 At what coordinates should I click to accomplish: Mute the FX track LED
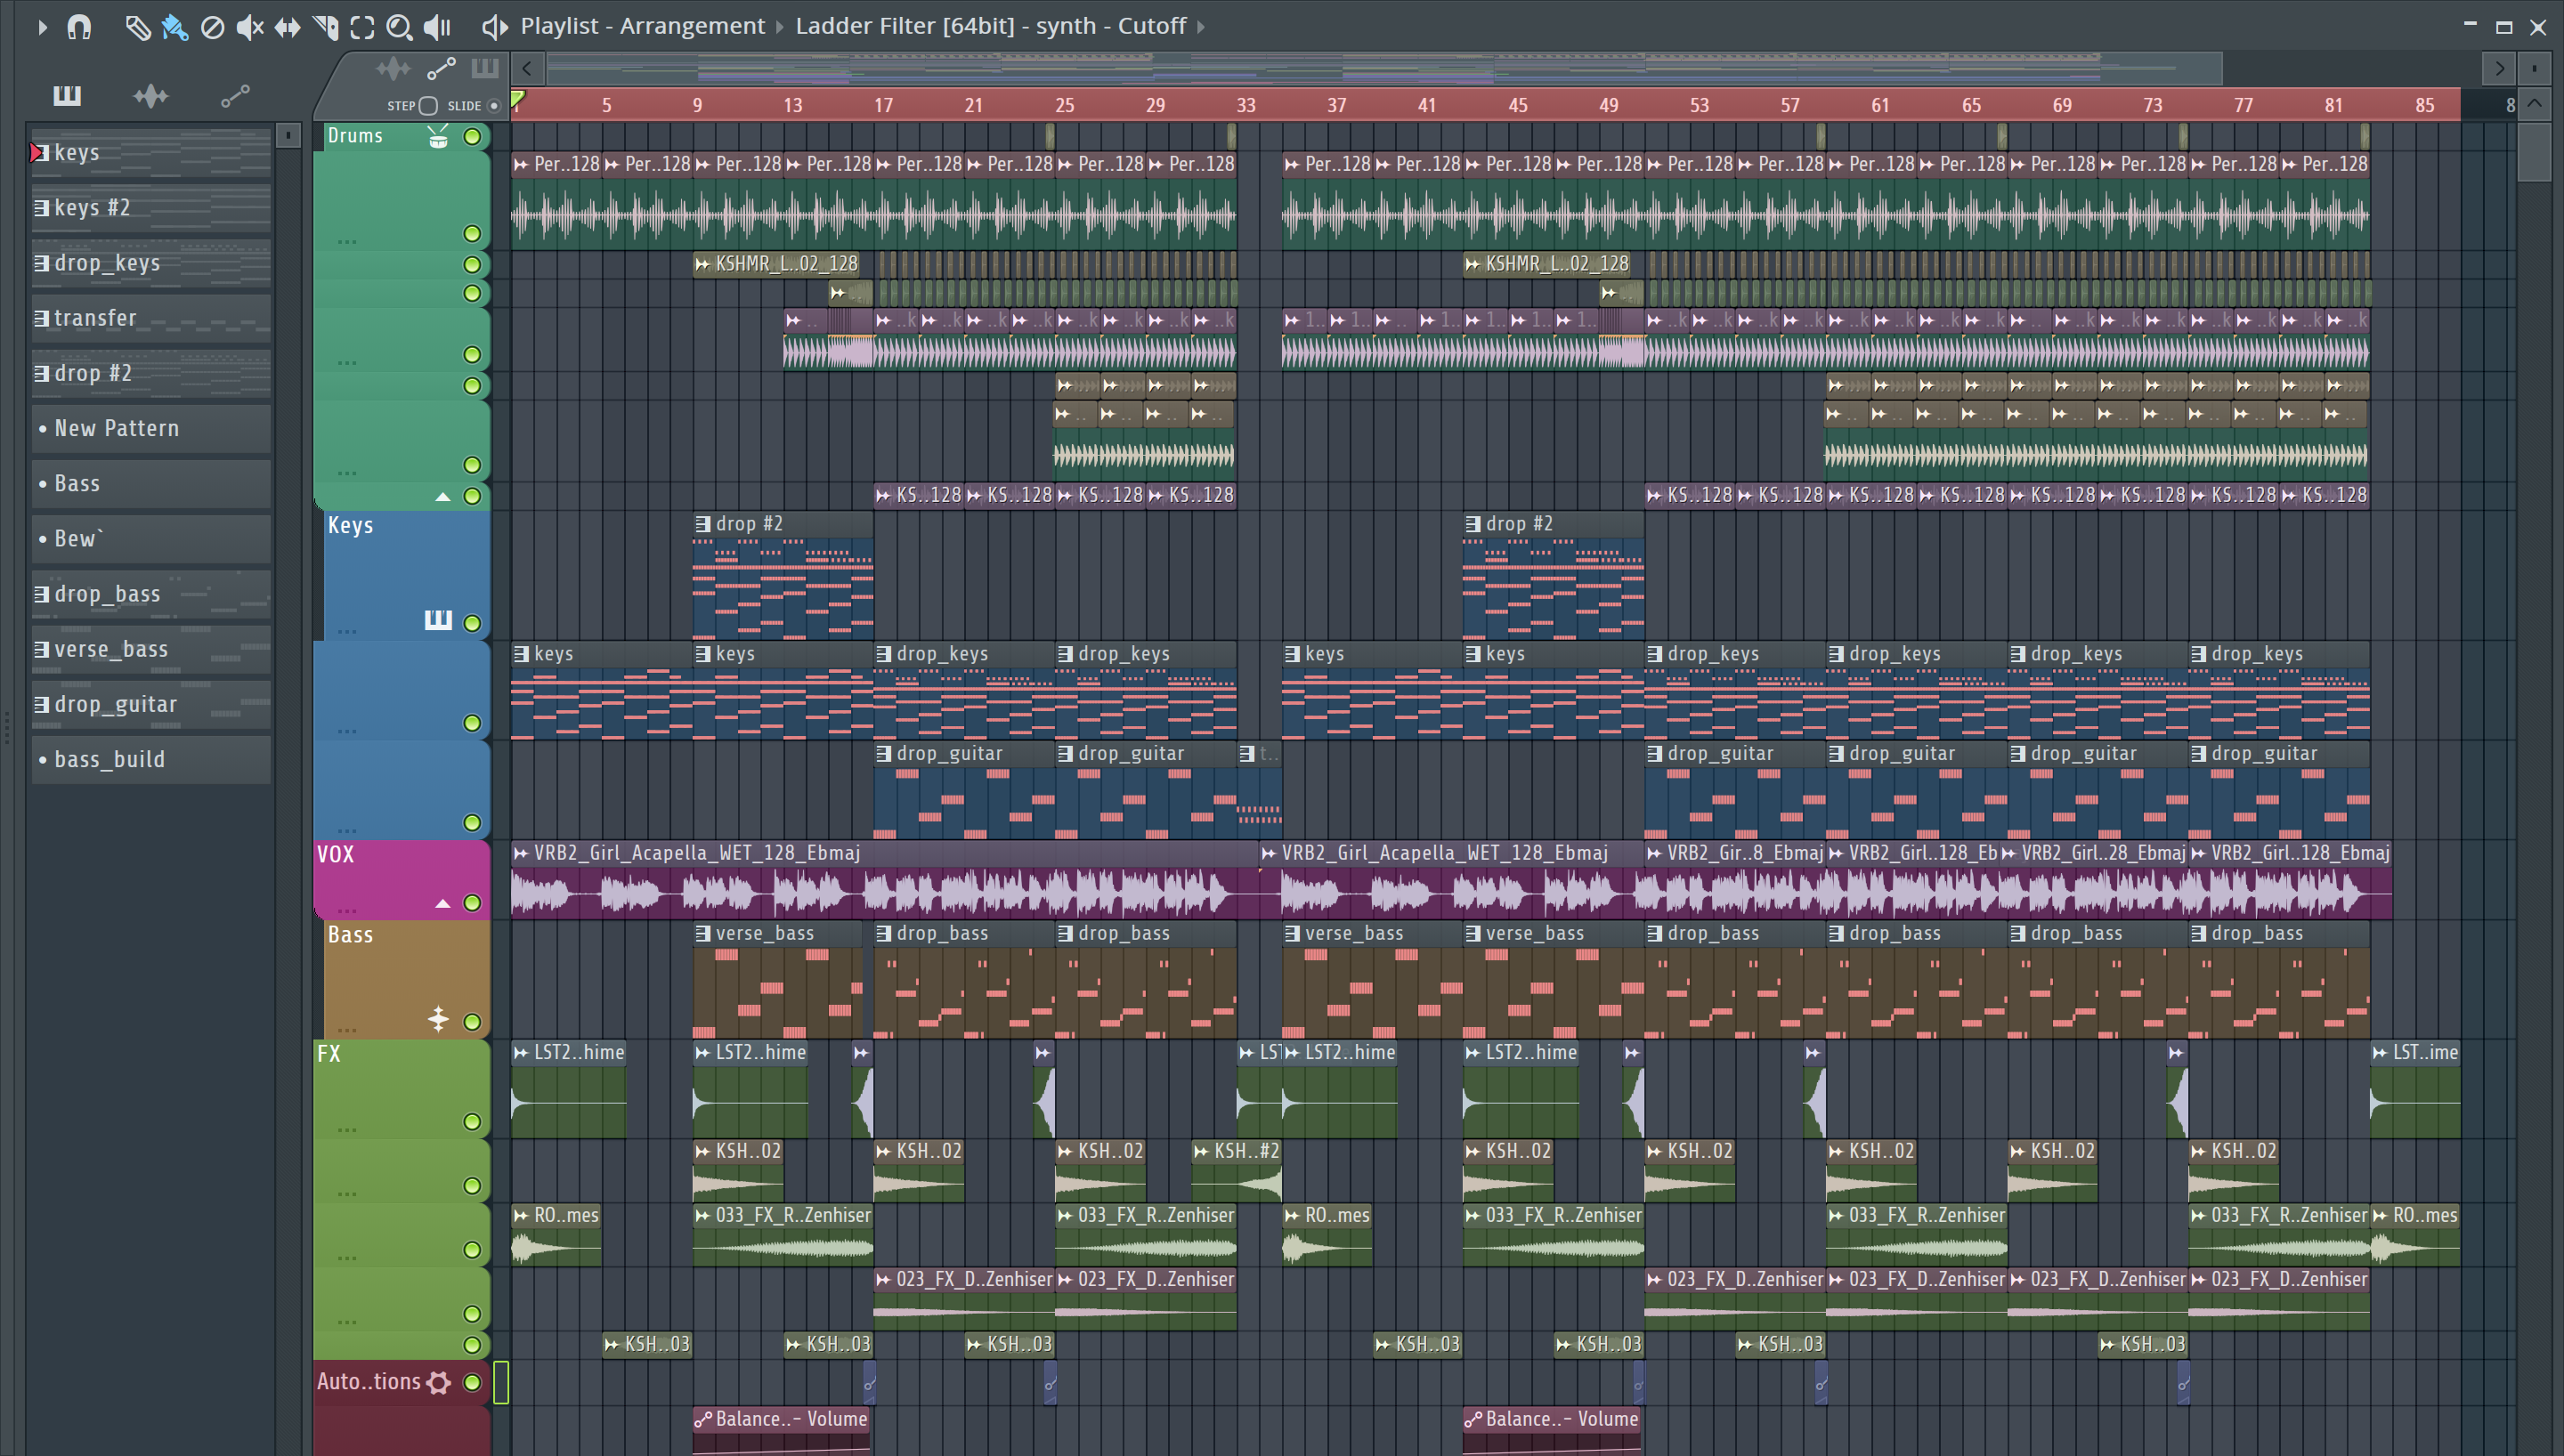[x=472, y=1121]
